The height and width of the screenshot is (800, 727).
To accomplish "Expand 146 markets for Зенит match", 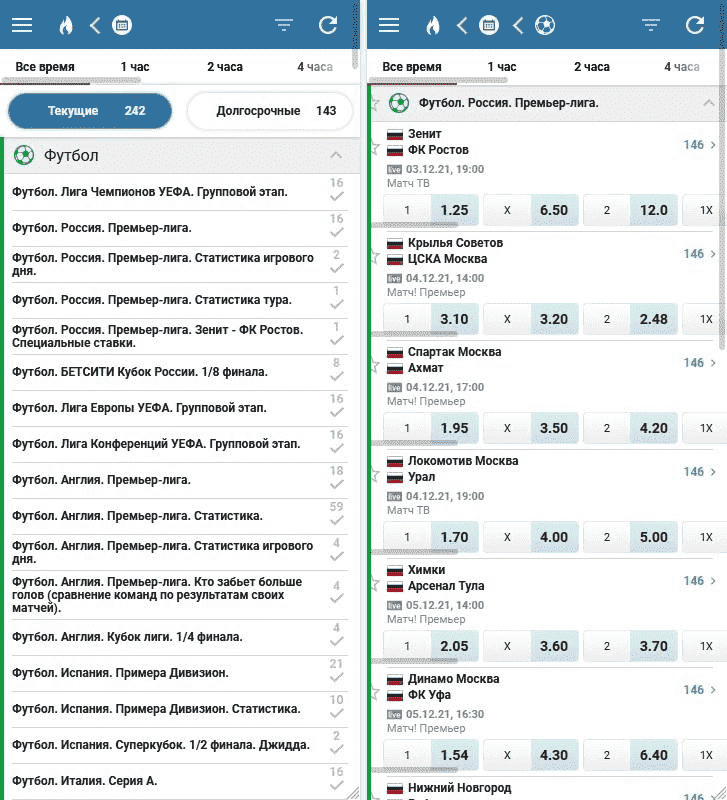I will coord(700,145).
